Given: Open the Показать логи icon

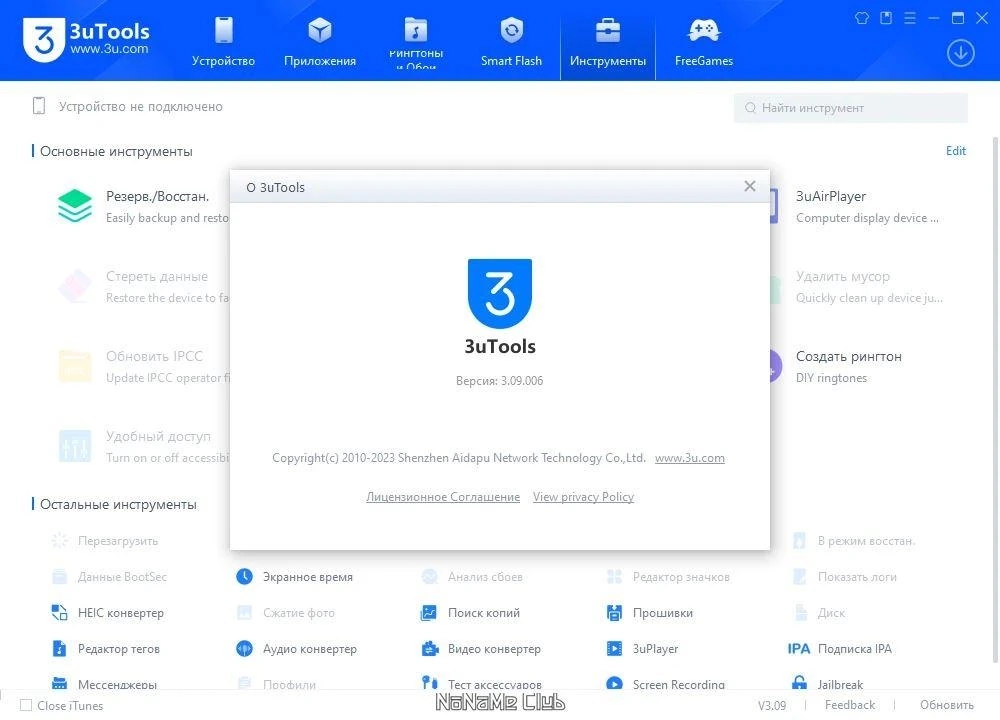Looking at the screenshot, I should coord(799,577).
